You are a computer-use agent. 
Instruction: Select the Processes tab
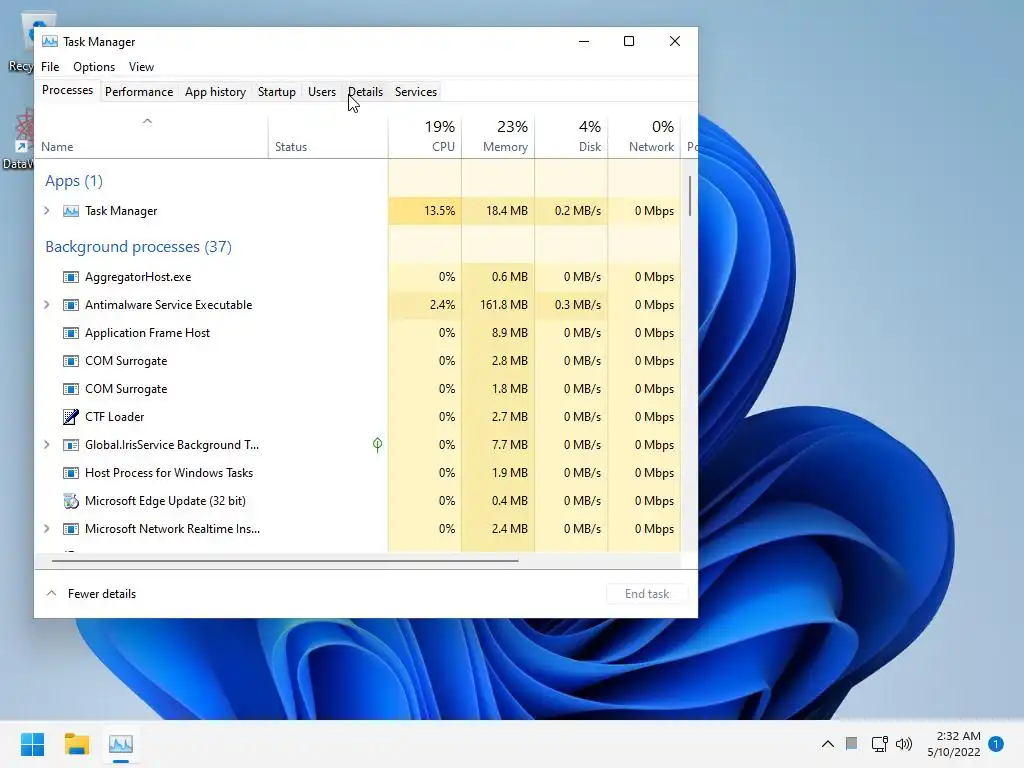click(x=67, y=90)
